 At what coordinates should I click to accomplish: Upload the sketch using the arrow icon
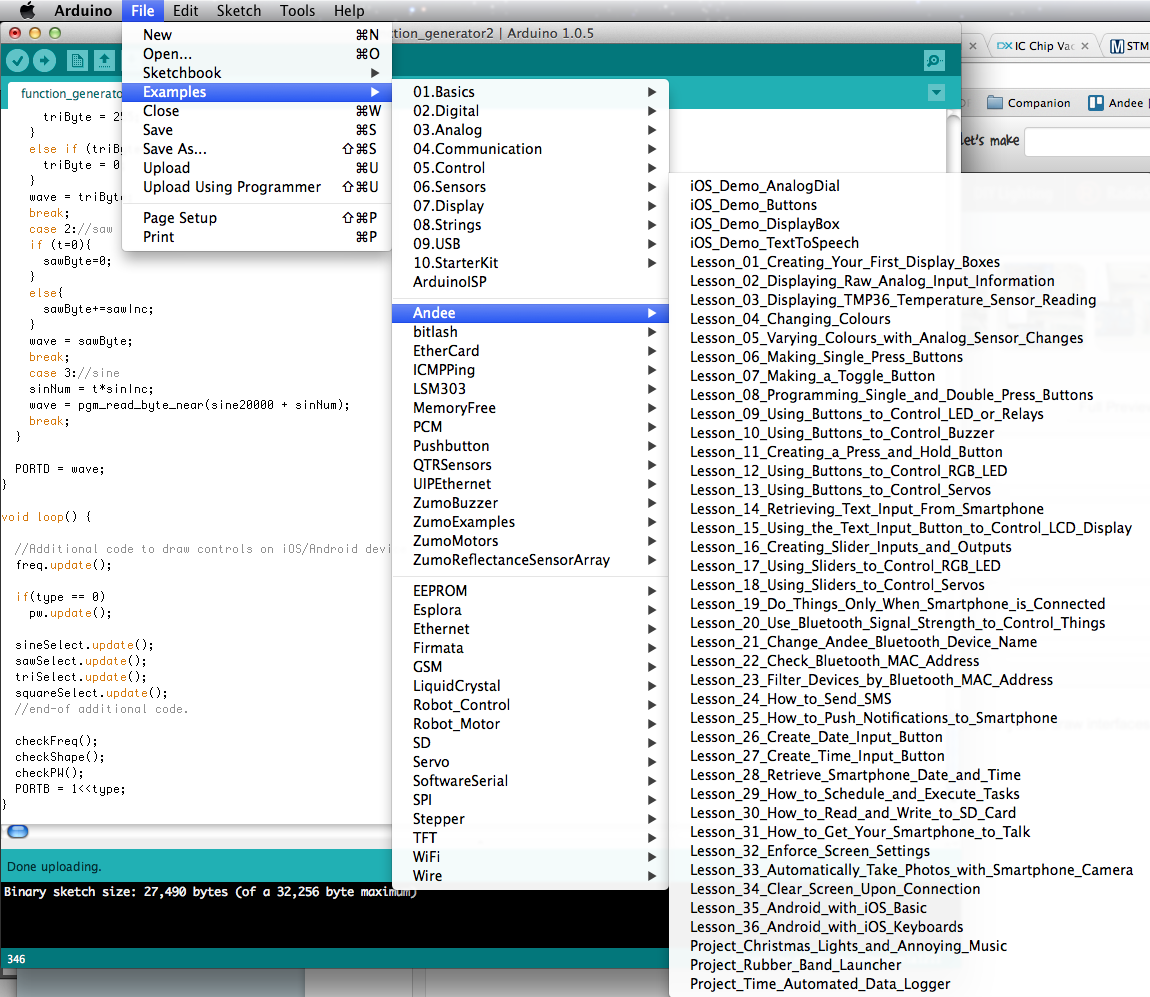click(44, 60)
